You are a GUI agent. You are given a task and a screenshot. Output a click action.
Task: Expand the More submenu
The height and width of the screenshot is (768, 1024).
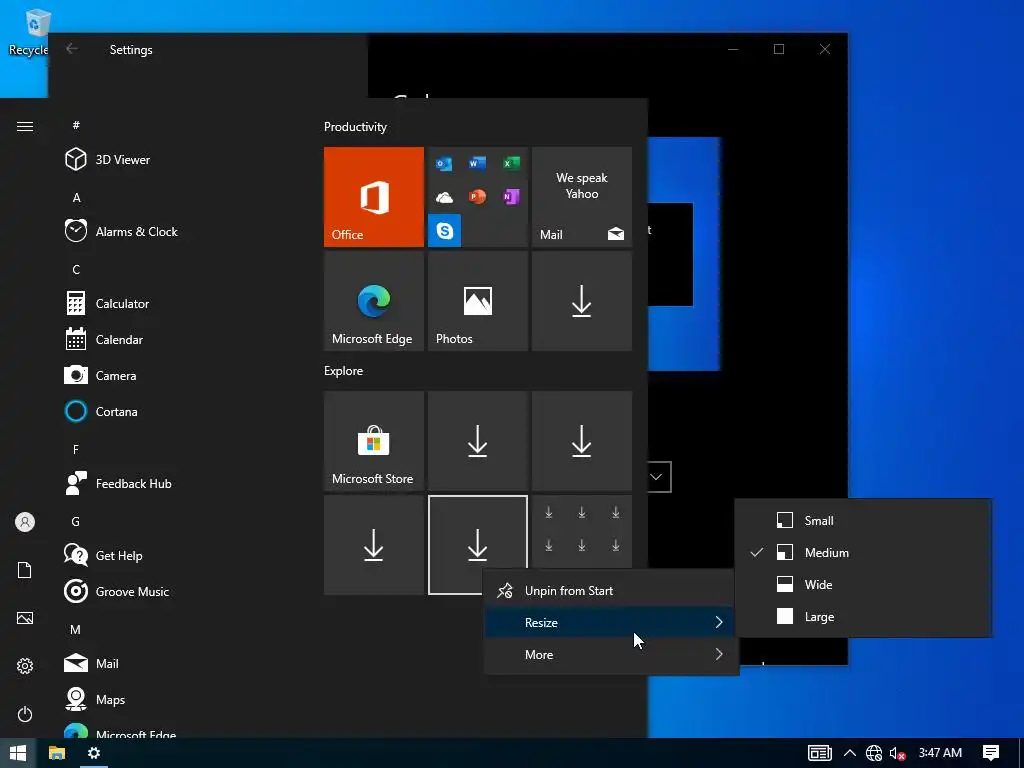click(x=611, y=654)
